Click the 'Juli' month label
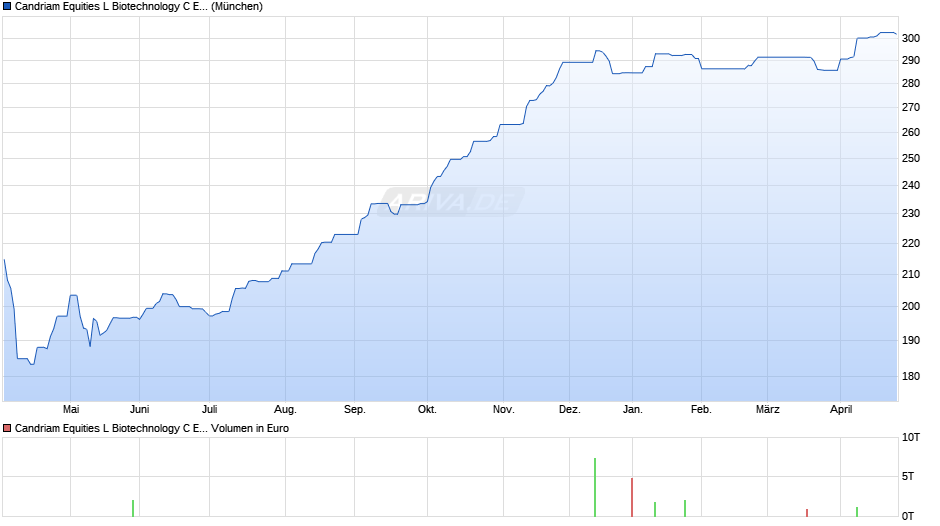 [x=209, y=409]
